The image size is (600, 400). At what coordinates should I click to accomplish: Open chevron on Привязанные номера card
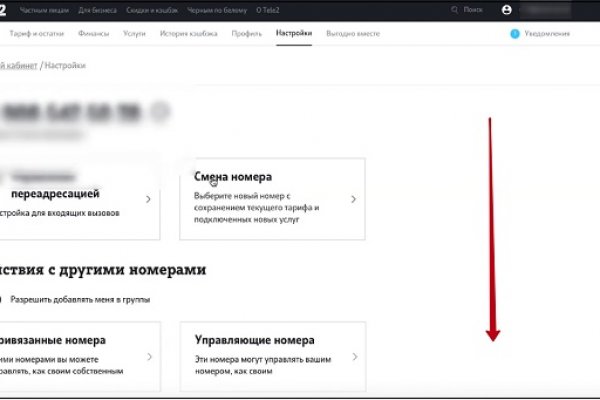(148, 356)
